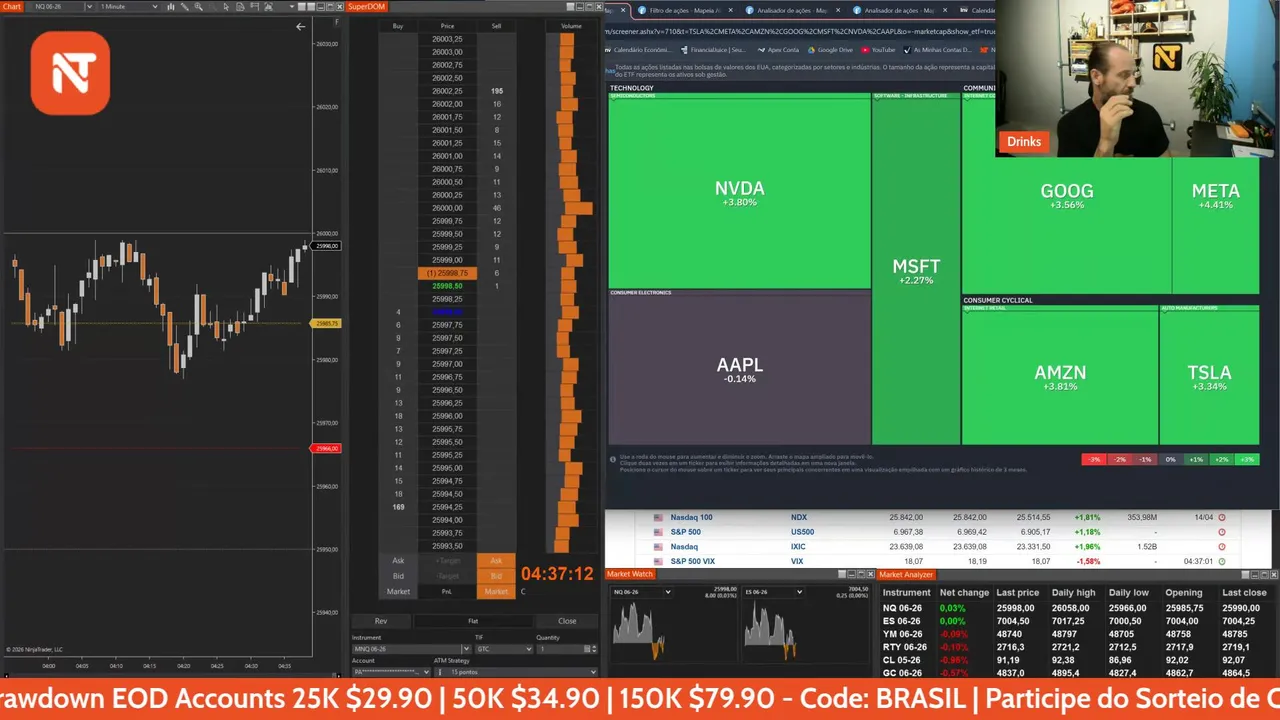This screenshot has width=1280, height=720.
Task: Open the ATM Strategy 15 pontos dropdown
Action: point(516,672)
